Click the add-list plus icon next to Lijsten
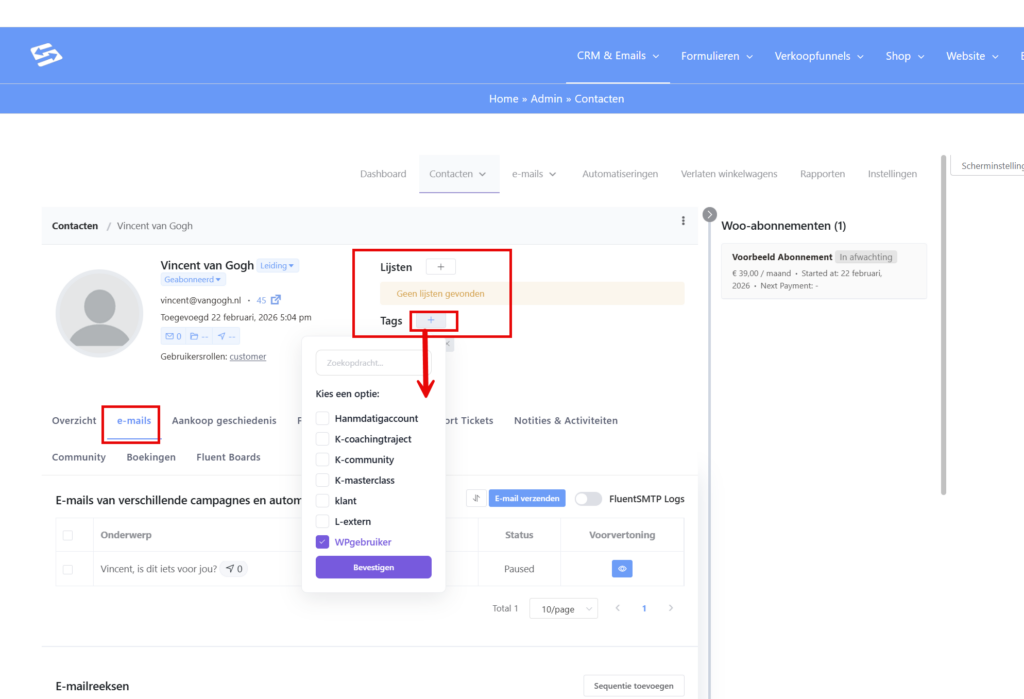Screen dimensions: 1024x699 [440, 267]
